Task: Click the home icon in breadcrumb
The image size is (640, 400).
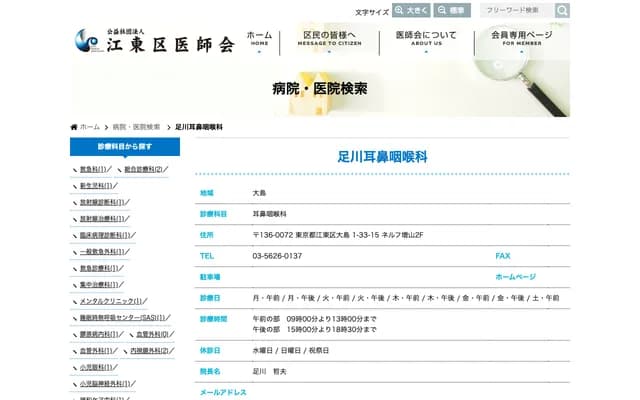Action: tap(74, 127)
